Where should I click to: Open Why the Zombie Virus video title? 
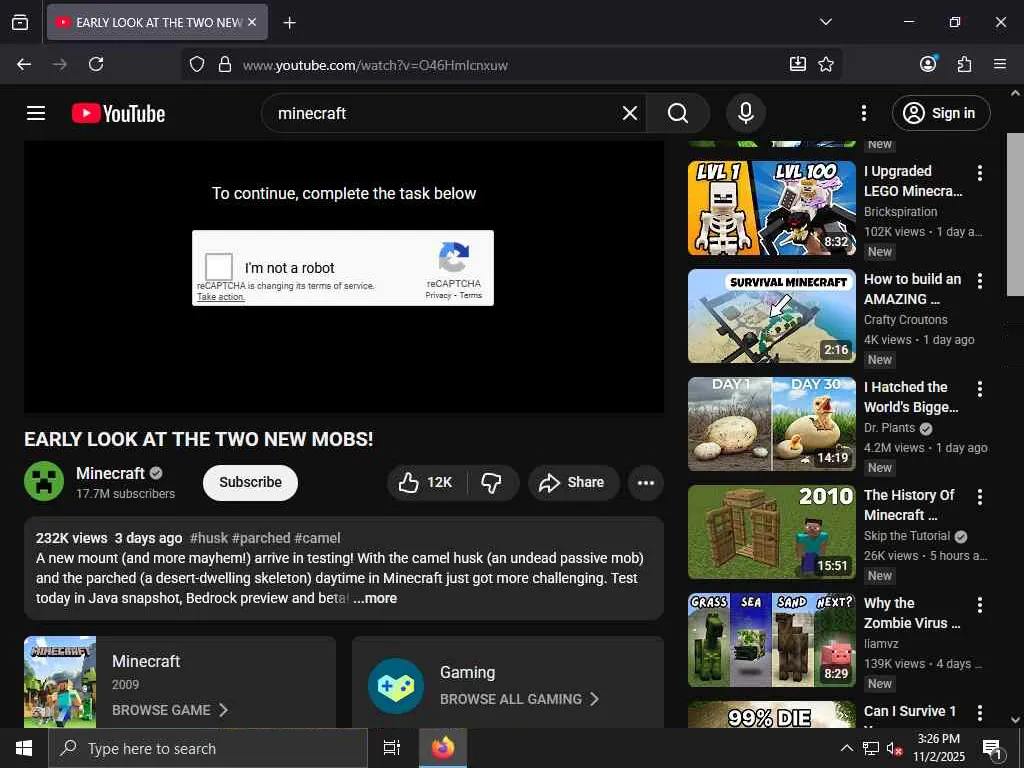(x=912, y=613)
